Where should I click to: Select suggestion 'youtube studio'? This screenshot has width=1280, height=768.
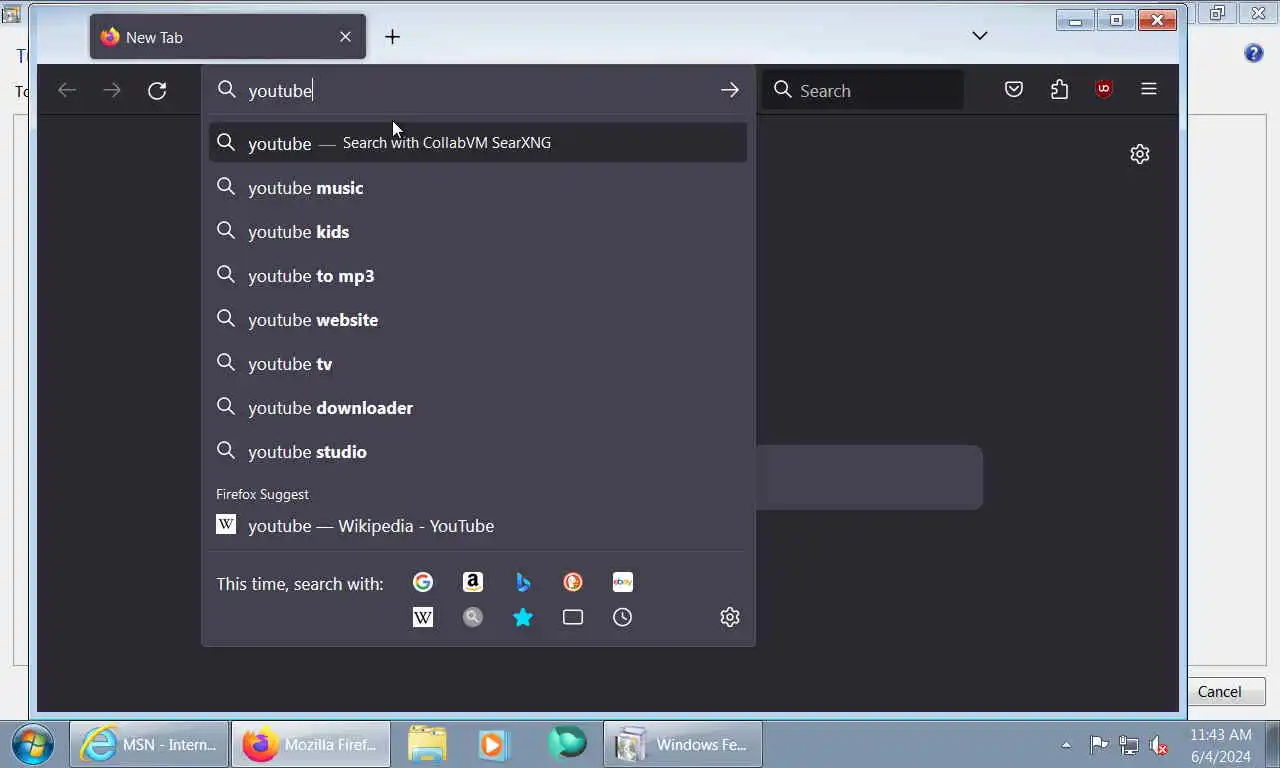(478, 452)
